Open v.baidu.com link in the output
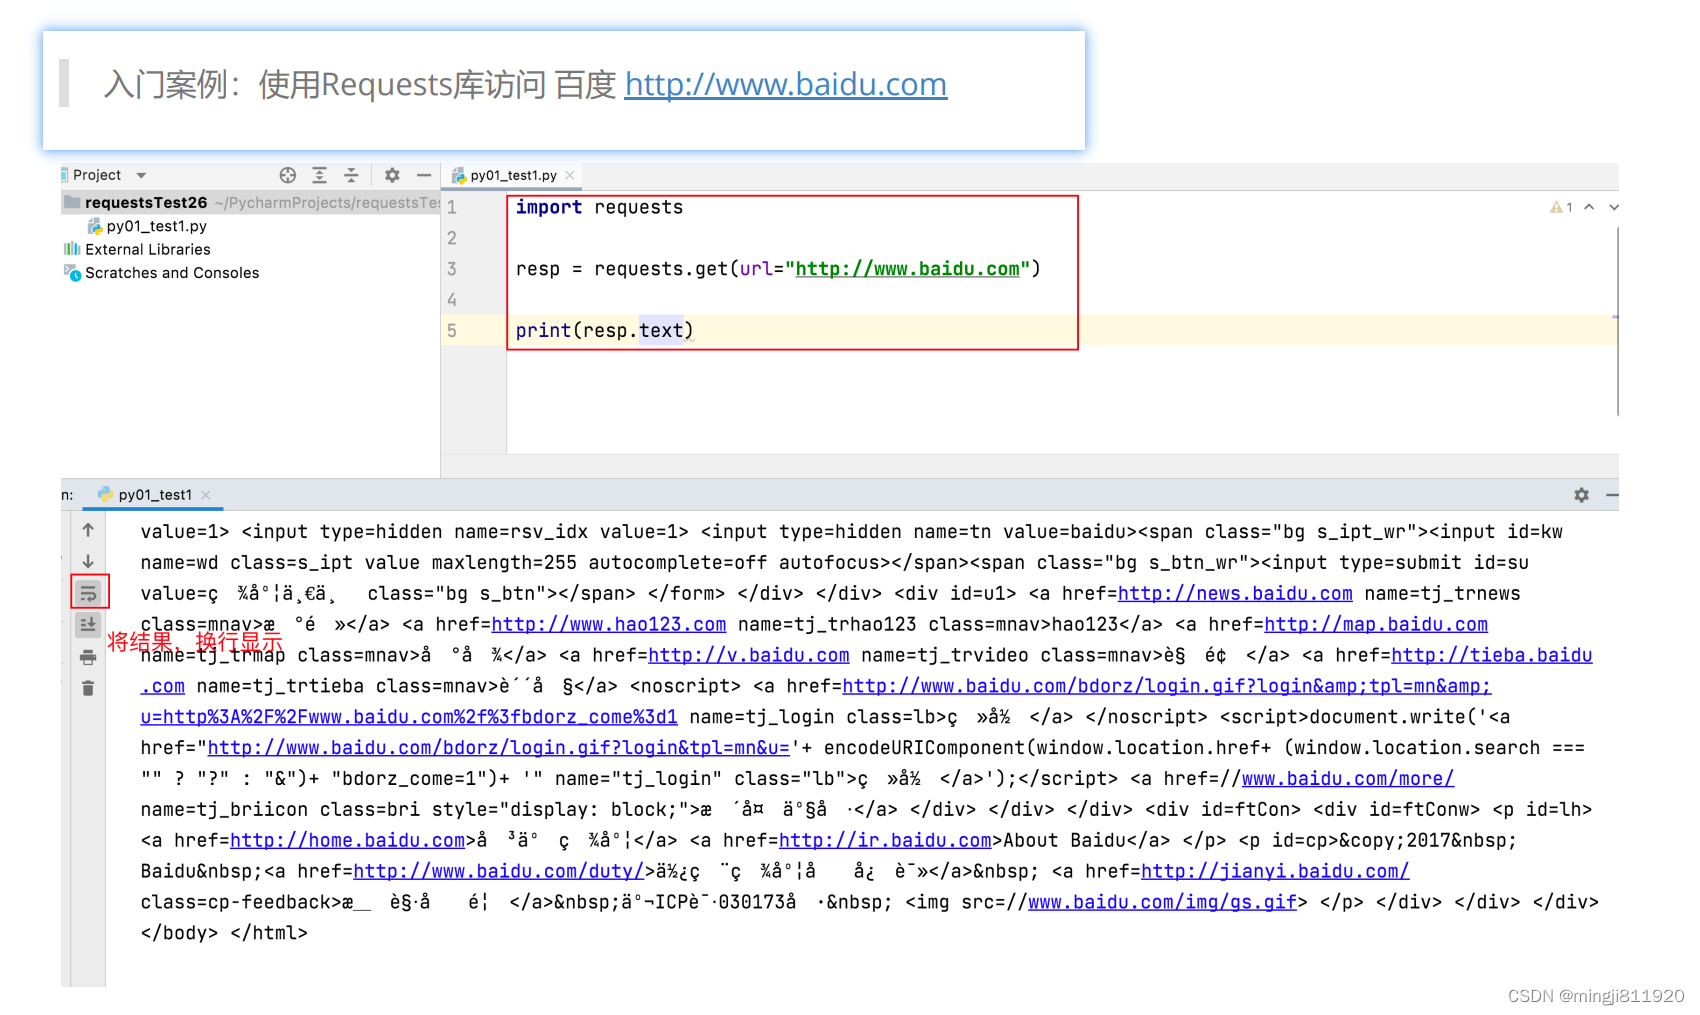This screenshot has height=1015, width=1700. click(x=749, y=656)
